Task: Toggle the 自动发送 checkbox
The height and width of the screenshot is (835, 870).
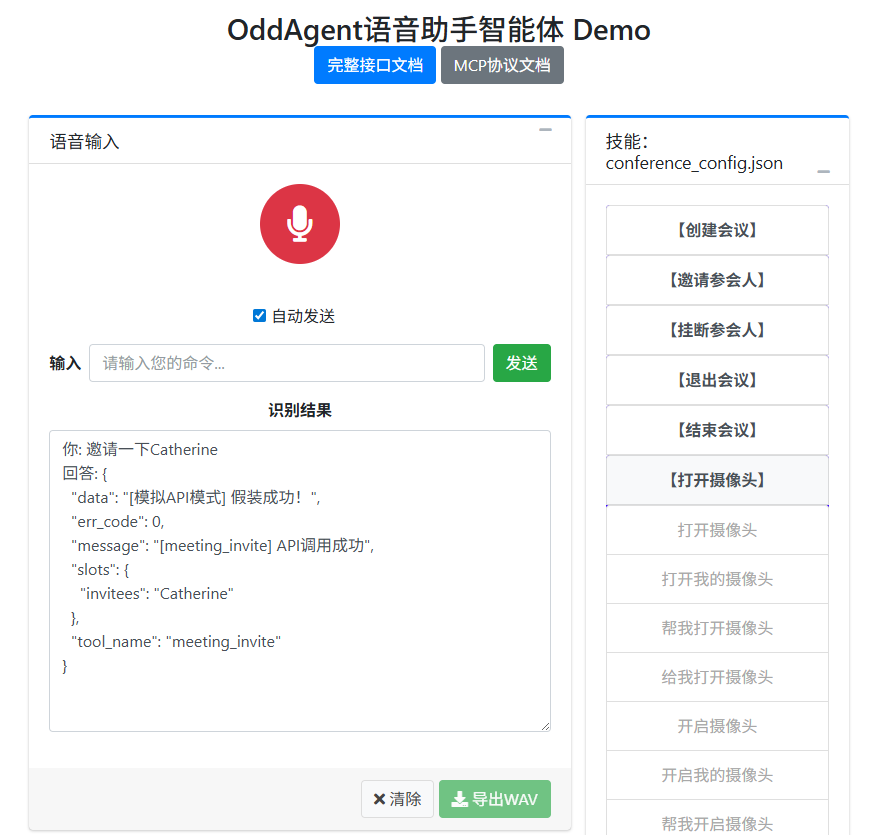Action: coord(260,316)
